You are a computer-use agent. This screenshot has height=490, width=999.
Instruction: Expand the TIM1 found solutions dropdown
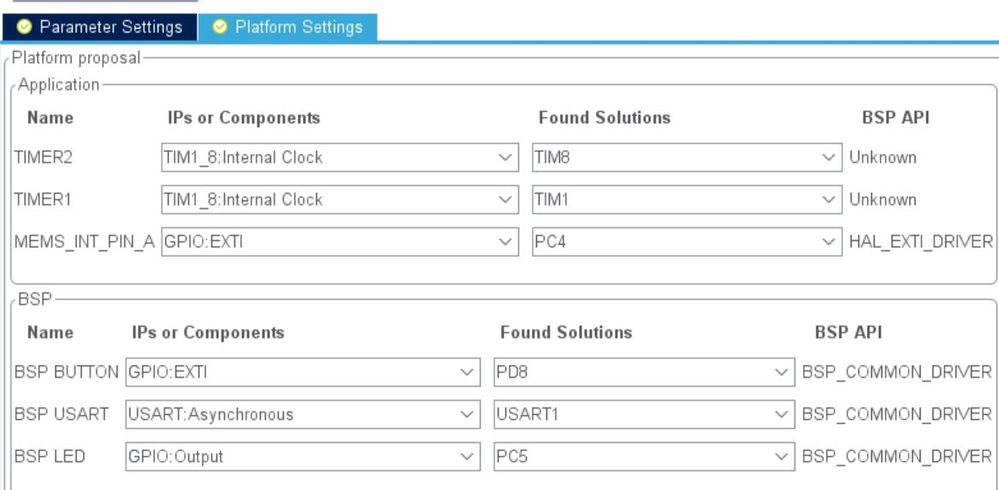click(x=687, y=199)
